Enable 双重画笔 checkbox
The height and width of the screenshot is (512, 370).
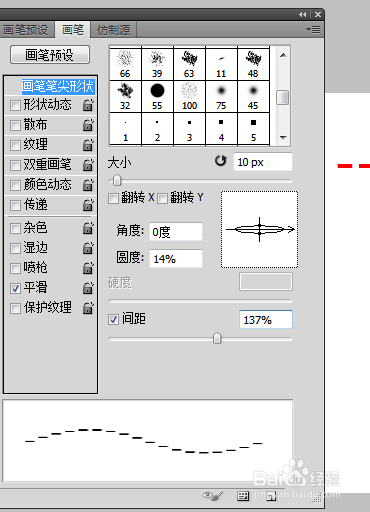(x=15, y=165)
